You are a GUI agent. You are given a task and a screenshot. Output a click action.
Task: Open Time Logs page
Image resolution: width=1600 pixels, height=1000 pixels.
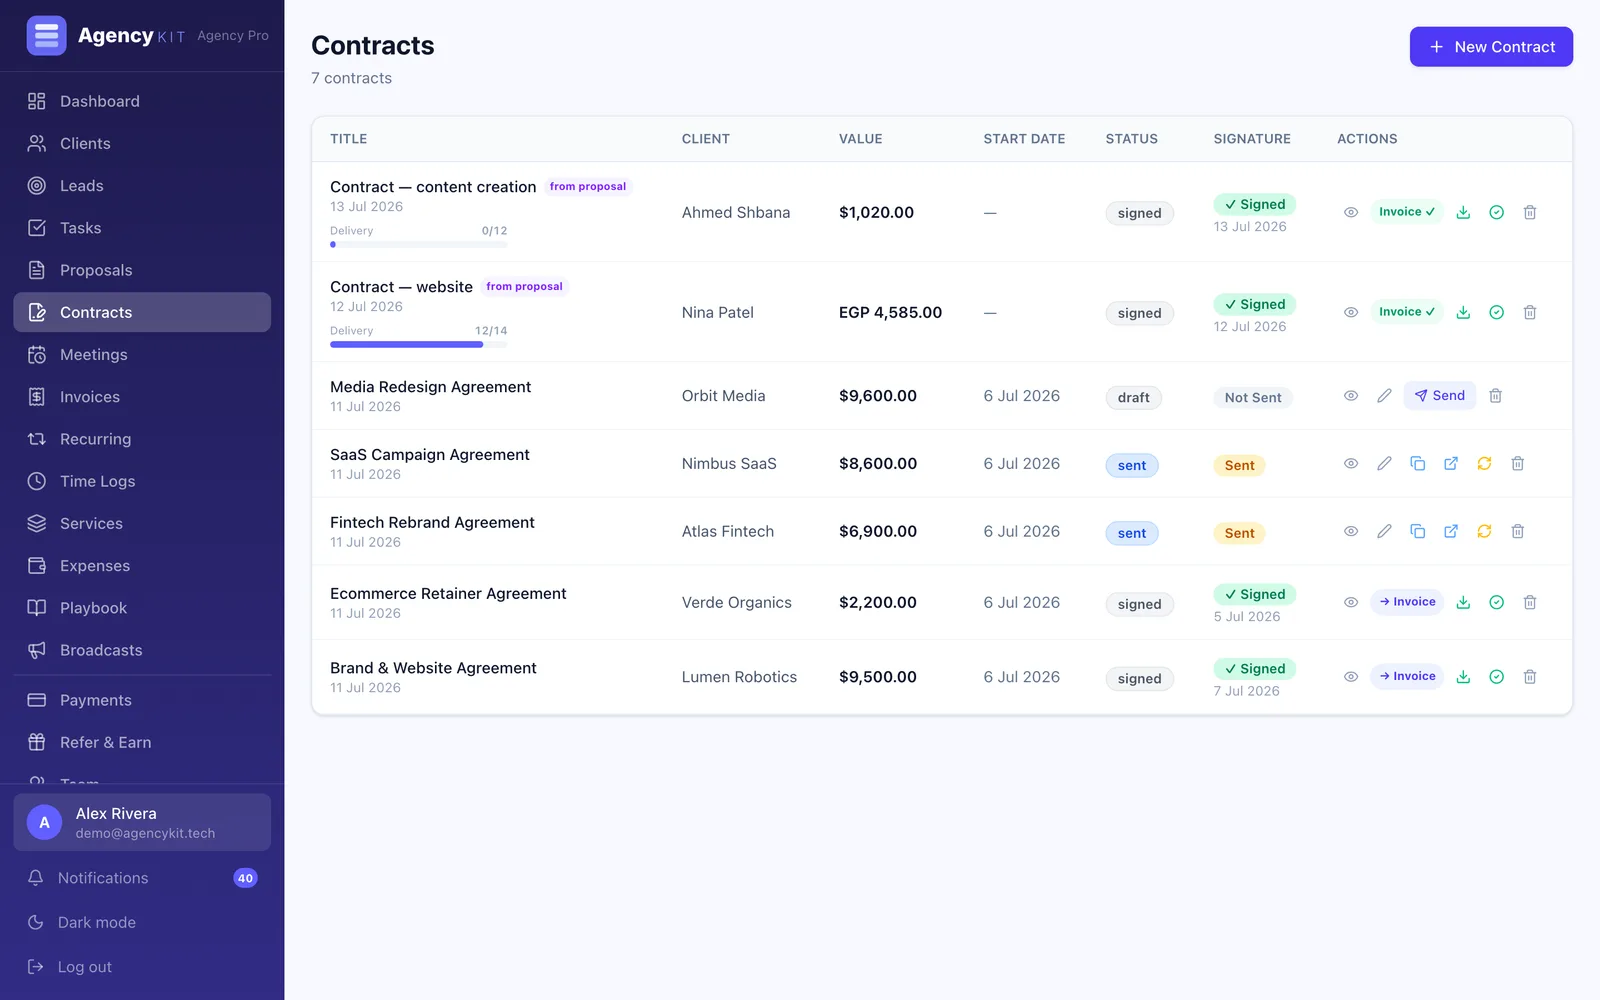pos(142,481)
